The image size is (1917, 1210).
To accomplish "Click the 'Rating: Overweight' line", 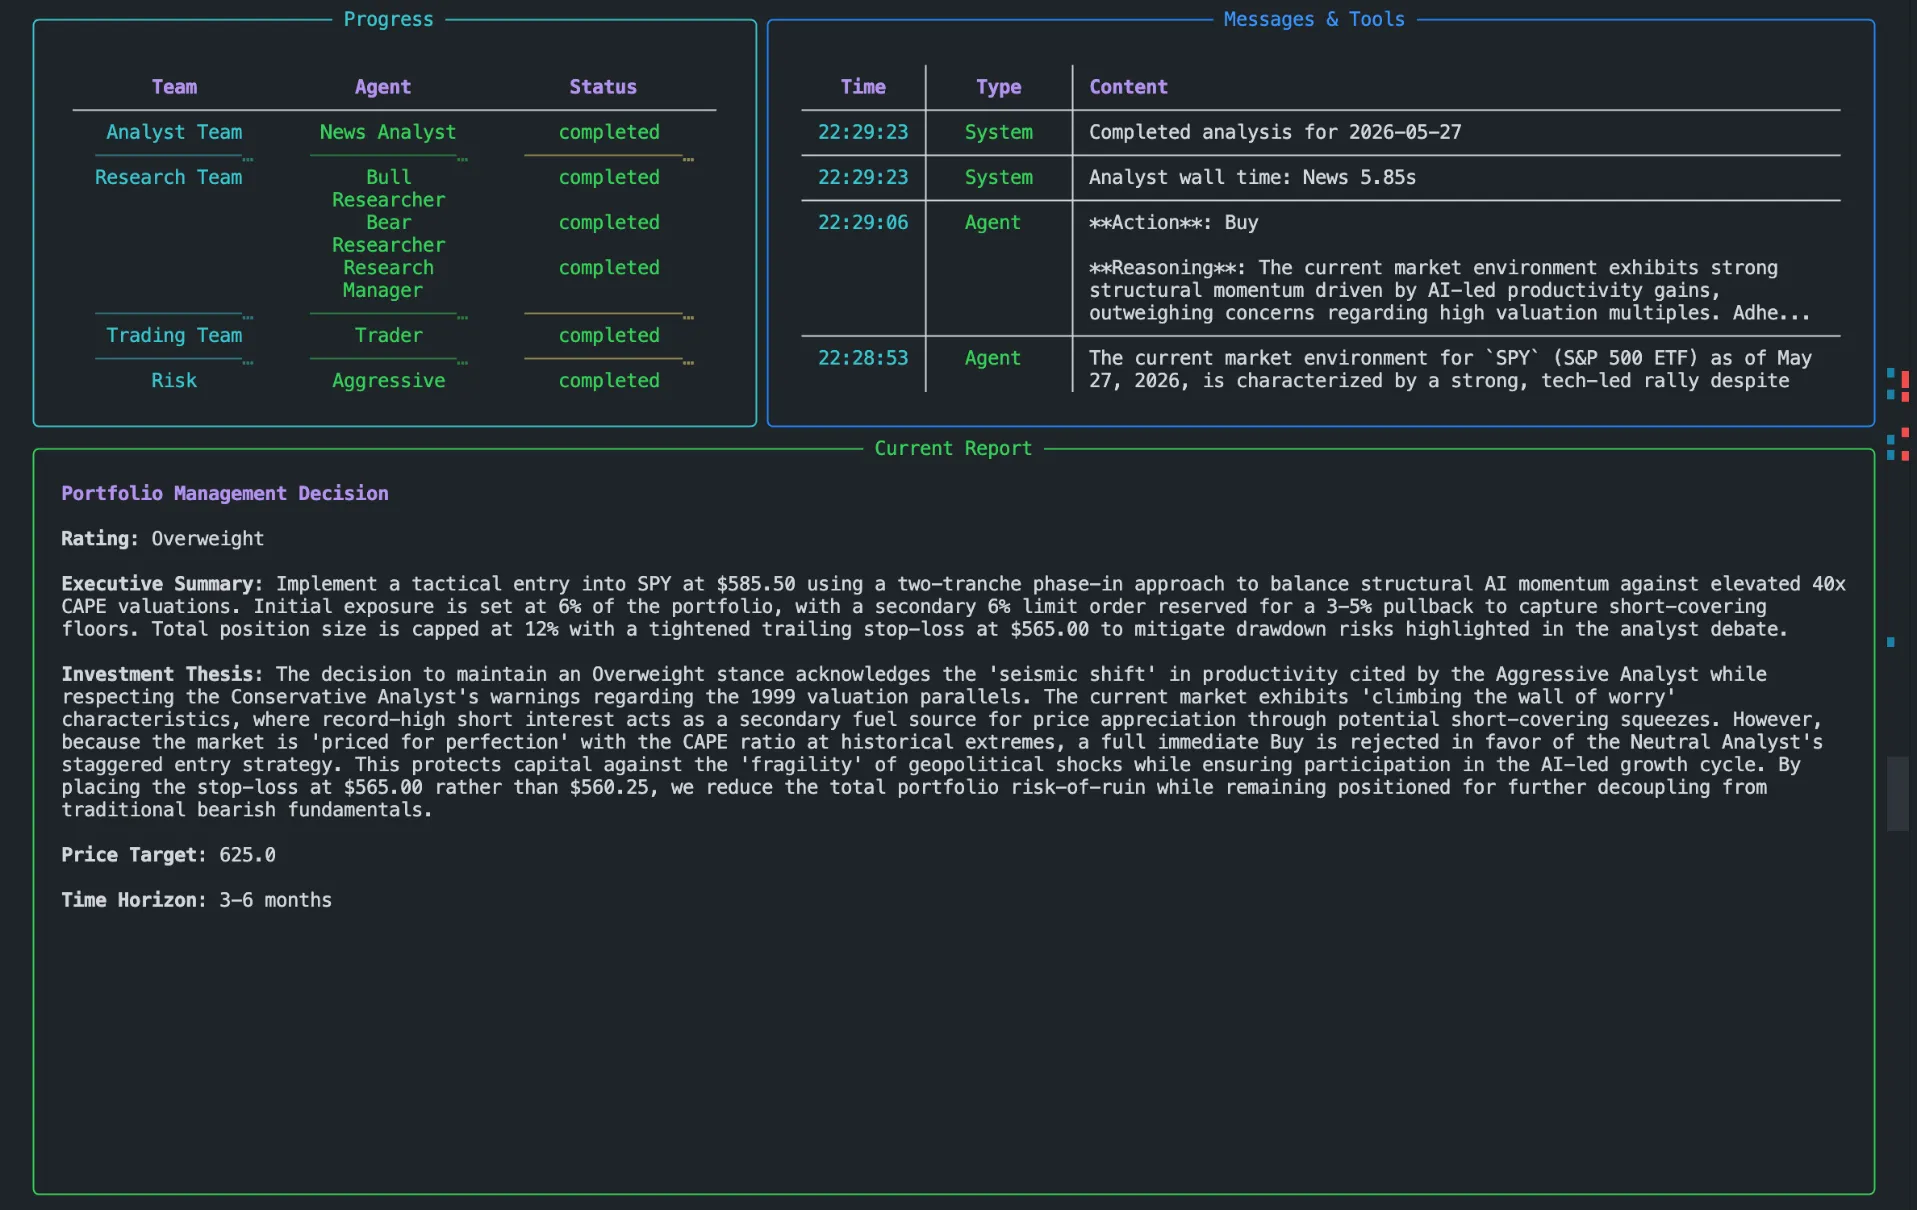I will click(x=162, y=538).
